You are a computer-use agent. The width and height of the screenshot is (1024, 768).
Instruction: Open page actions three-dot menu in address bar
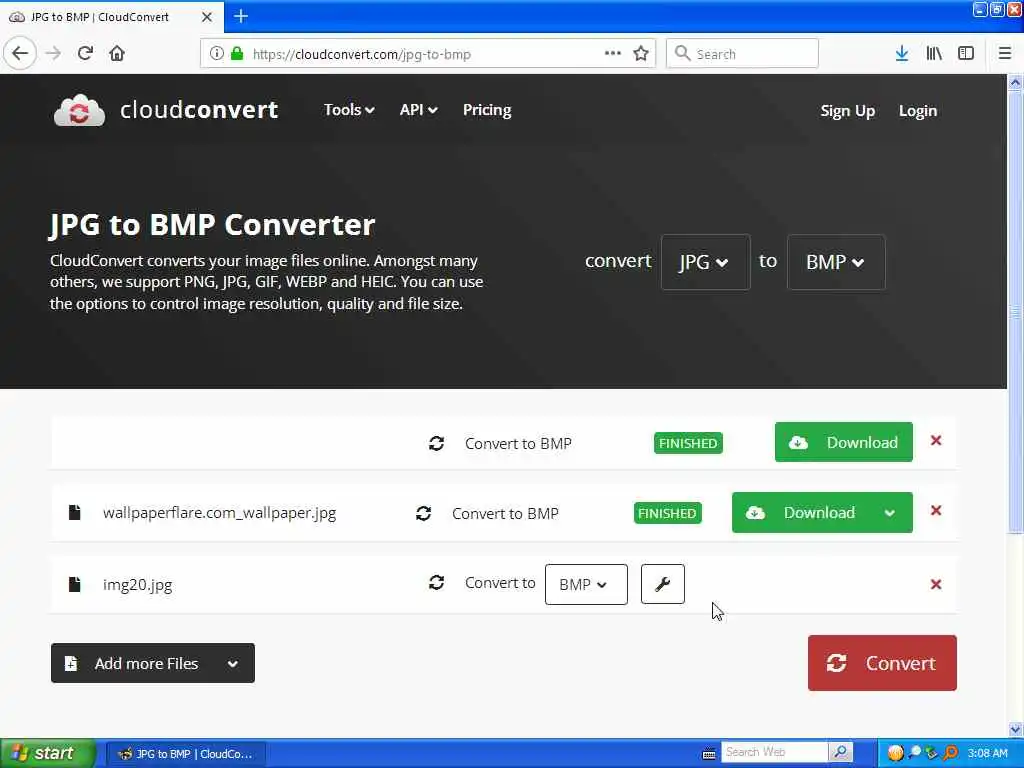coord(613,54)
